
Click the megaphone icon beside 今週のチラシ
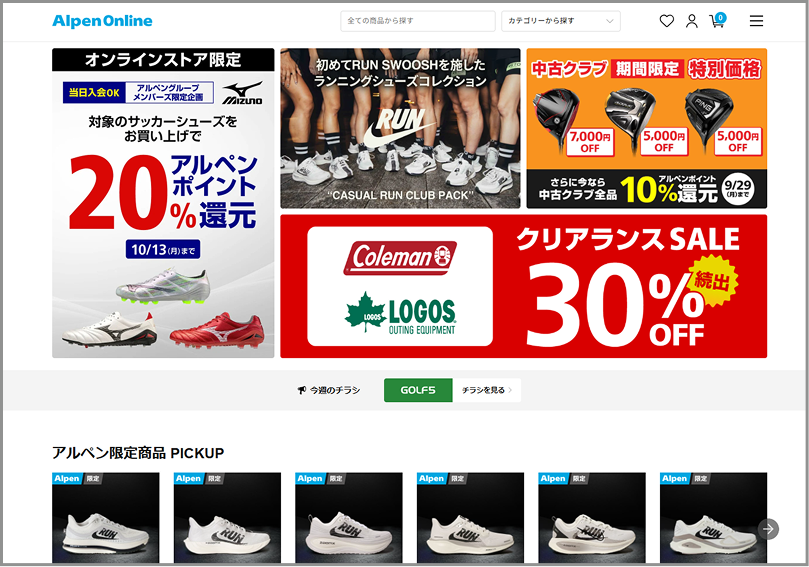click(302, 391)
